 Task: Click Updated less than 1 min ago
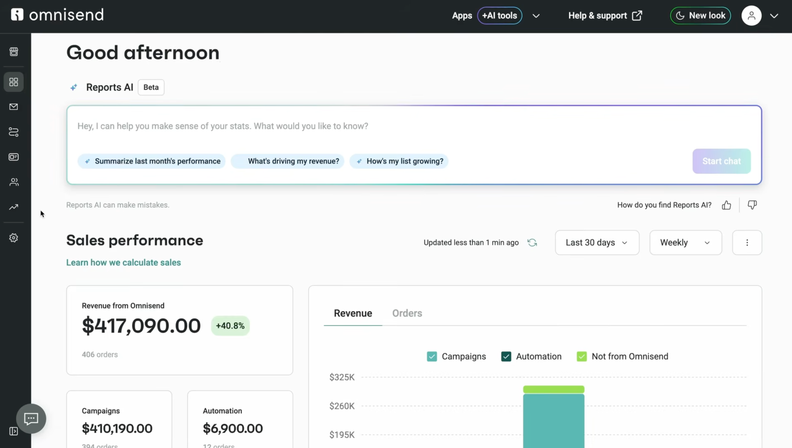click(471, 242)
